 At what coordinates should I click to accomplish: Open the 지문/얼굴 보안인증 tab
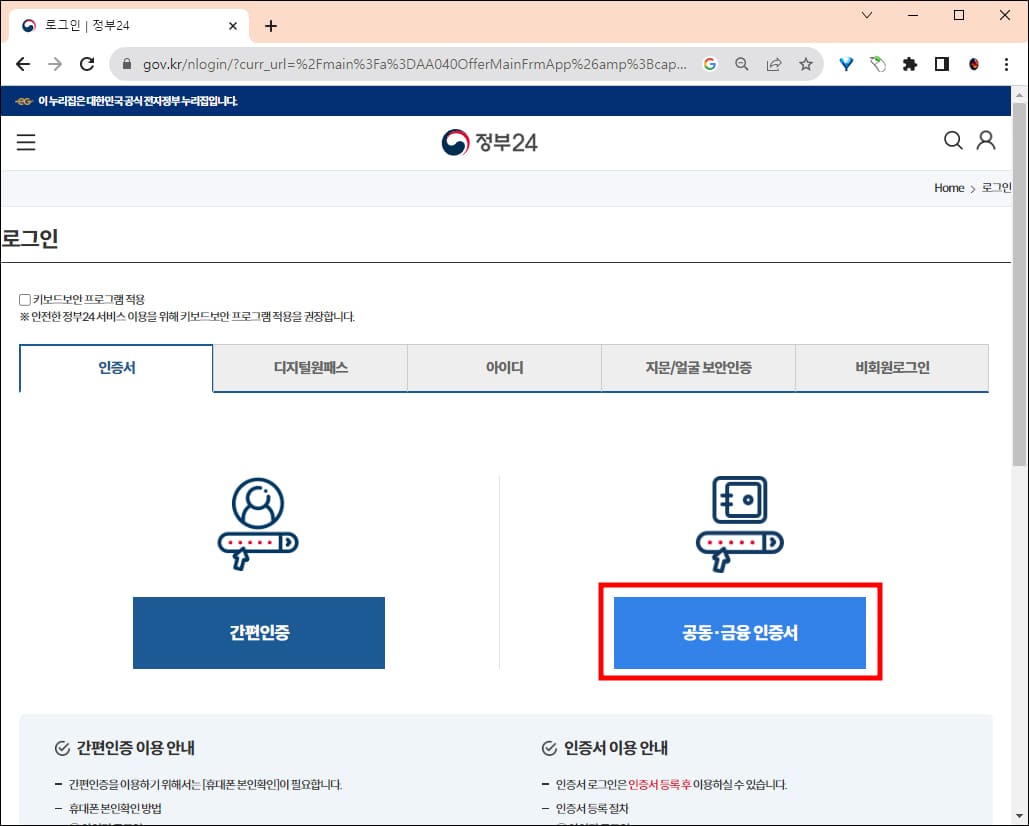pyautogui.click(x=697, y=368)
